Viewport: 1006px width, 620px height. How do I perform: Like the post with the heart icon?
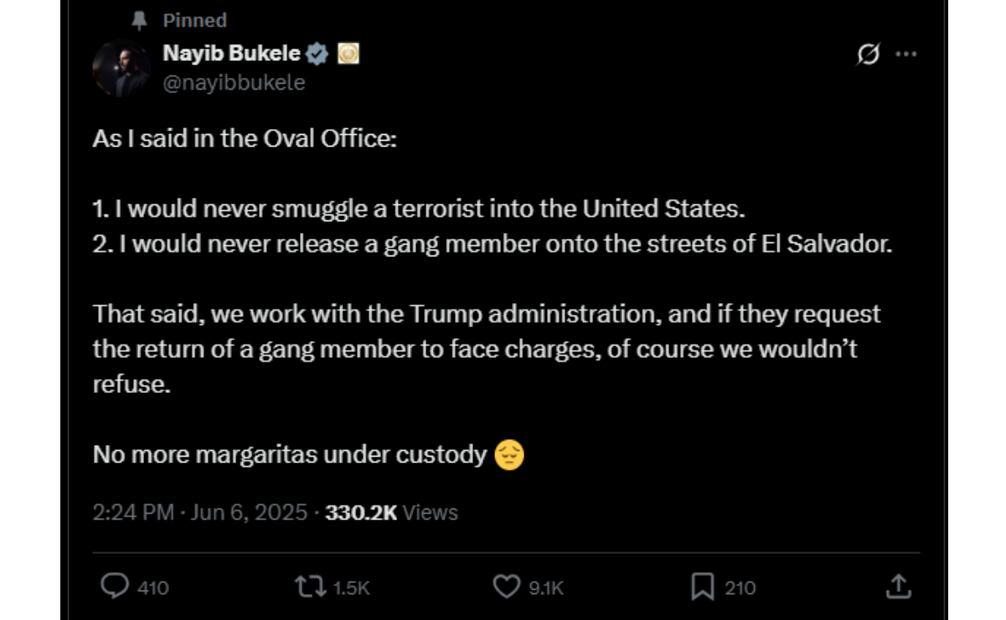point(507,586)
